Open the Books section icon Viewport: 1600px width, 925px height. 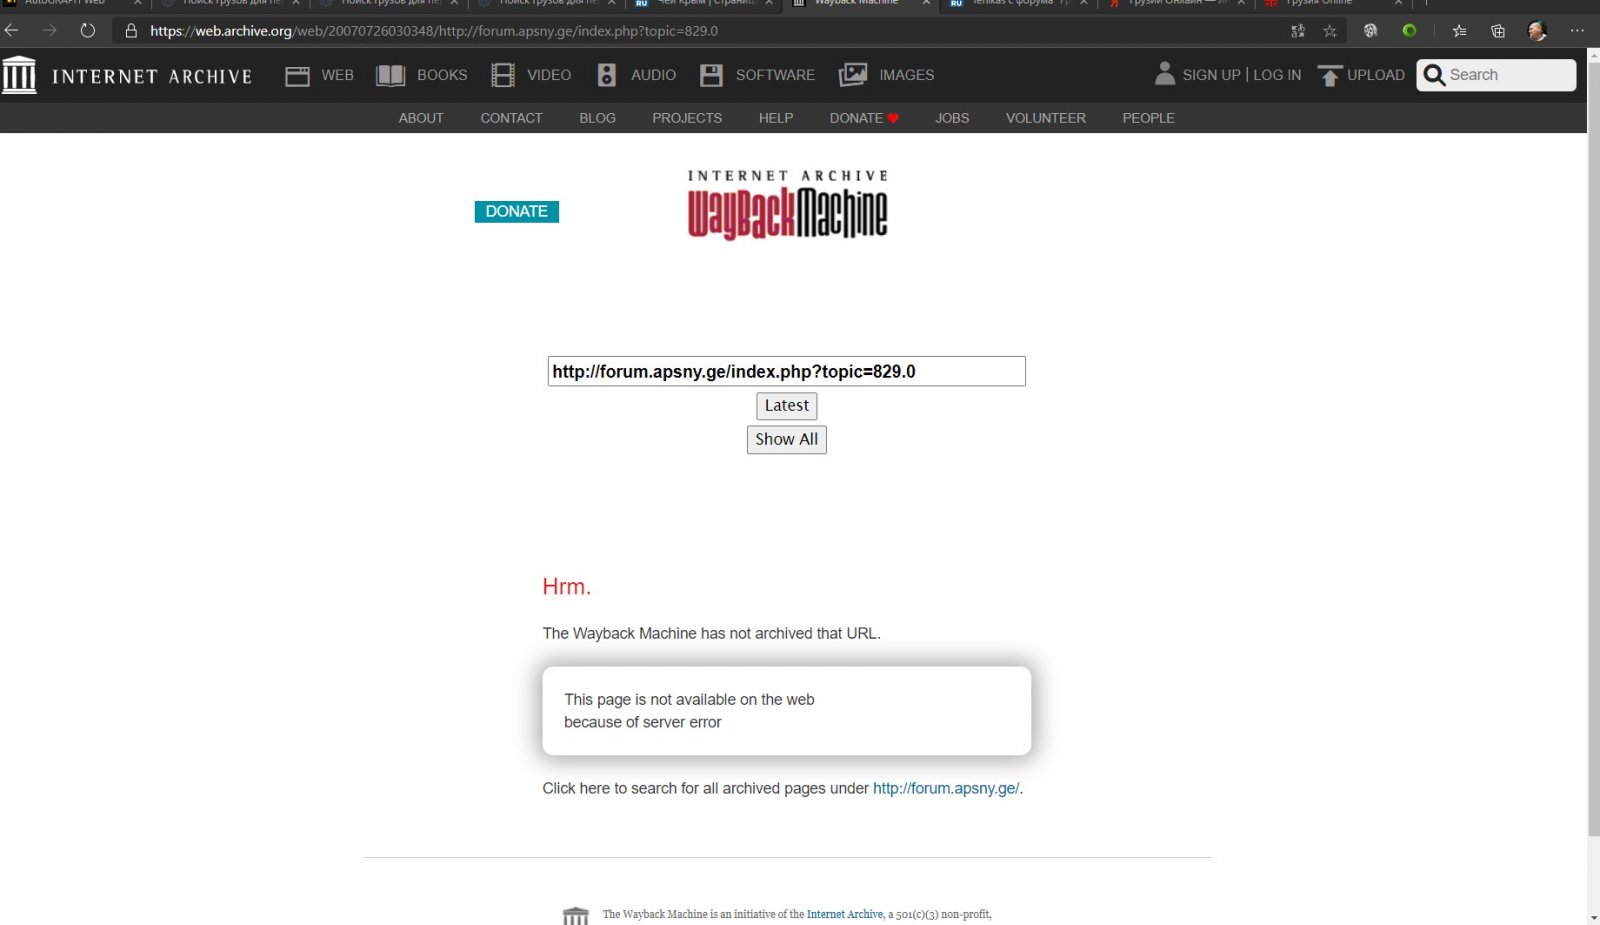(390, 75)
